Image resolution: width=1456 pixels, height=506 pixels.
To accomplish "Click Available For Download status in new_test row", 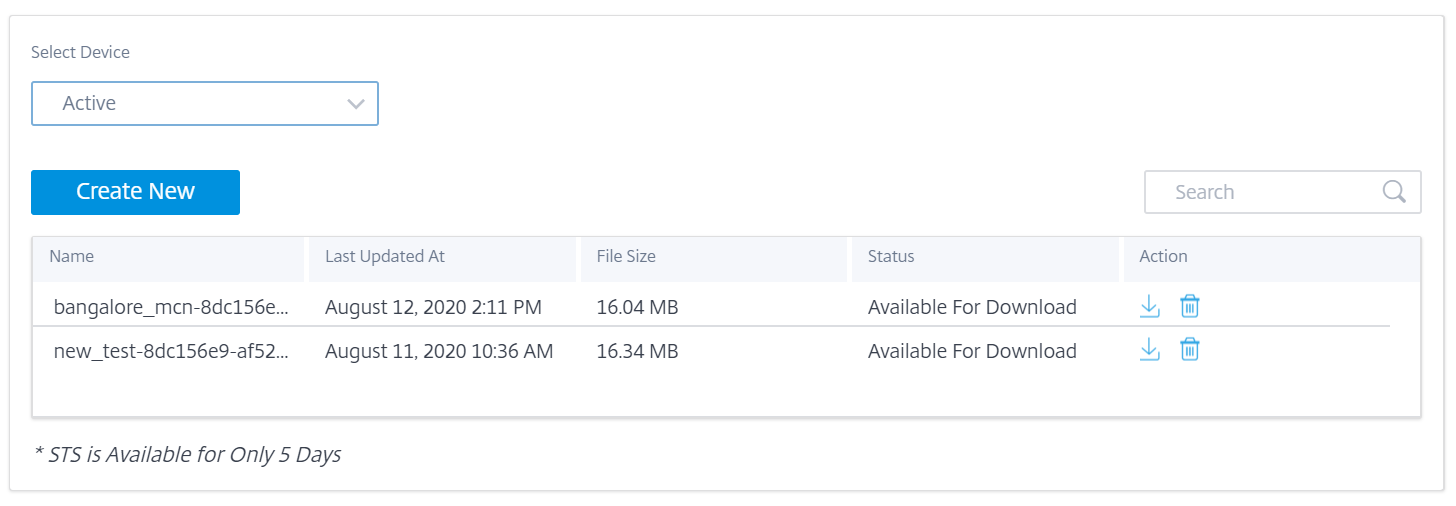I will point(972,351).
